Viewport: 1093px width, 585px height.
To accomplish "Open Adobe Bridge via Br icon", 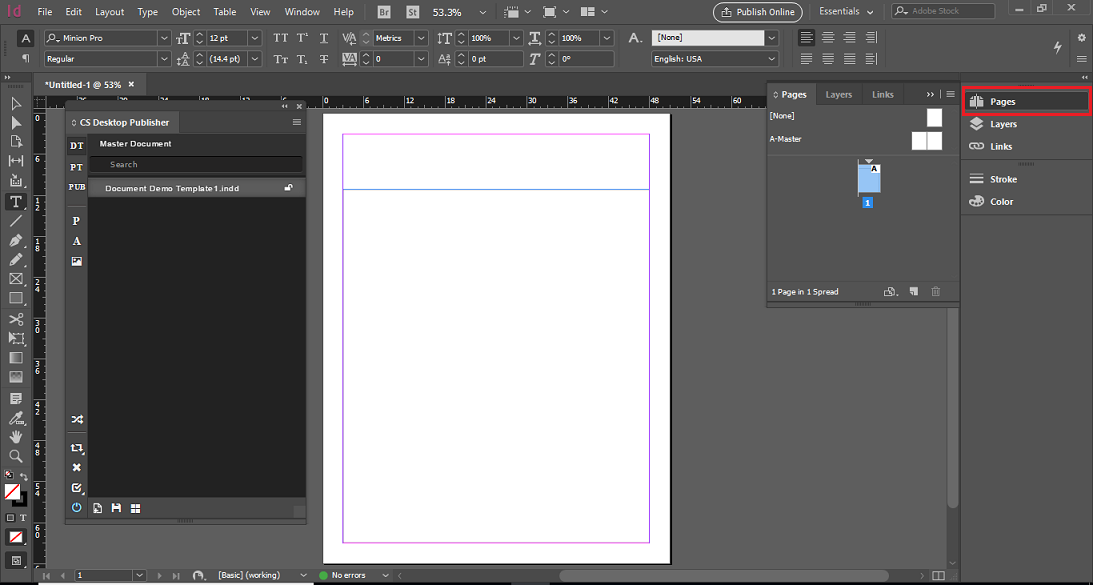I will click(x=383, y=12).
